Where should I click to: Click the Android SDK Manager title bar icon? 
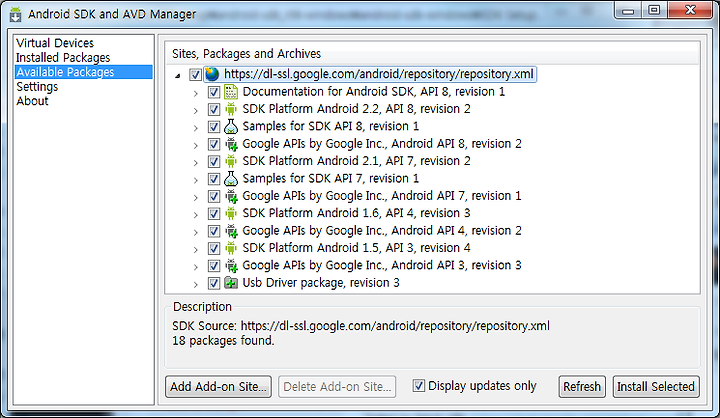[16, 15]
